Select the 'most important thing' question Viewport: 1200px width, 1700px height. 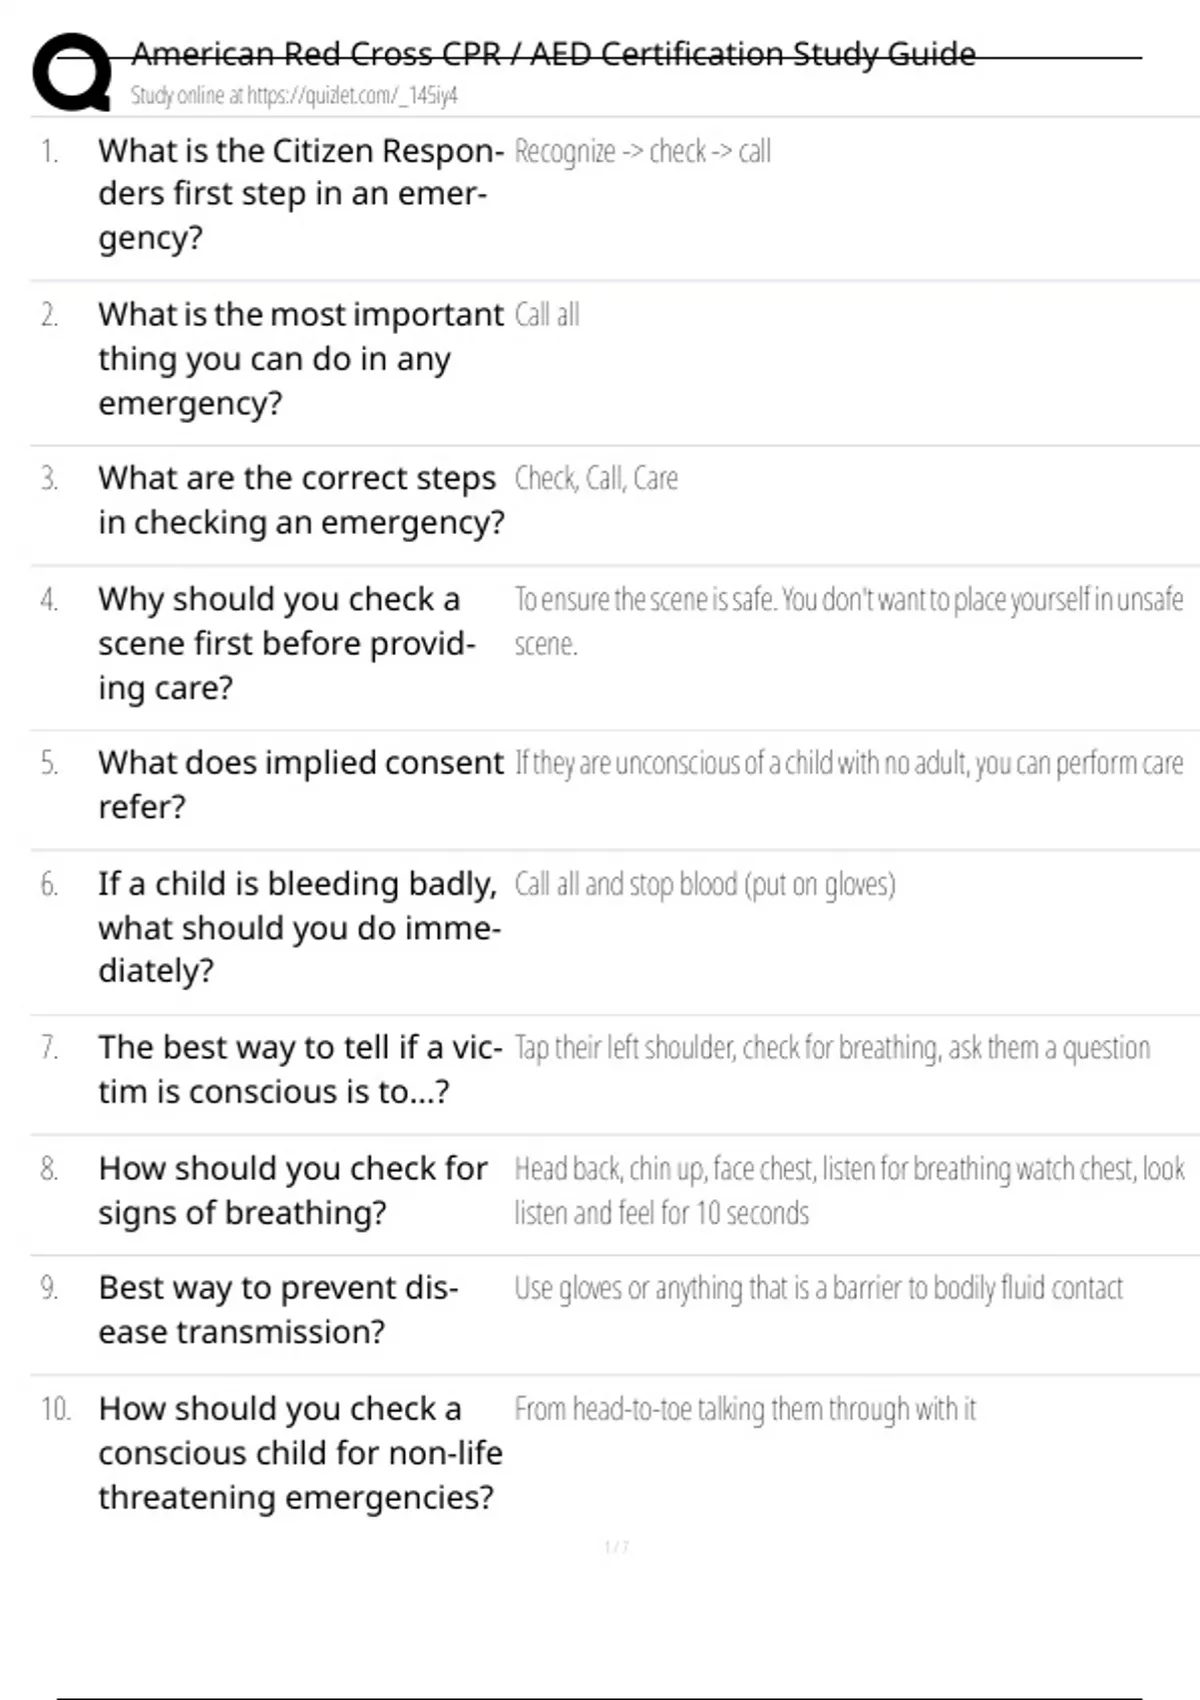[x=299, y=358]
